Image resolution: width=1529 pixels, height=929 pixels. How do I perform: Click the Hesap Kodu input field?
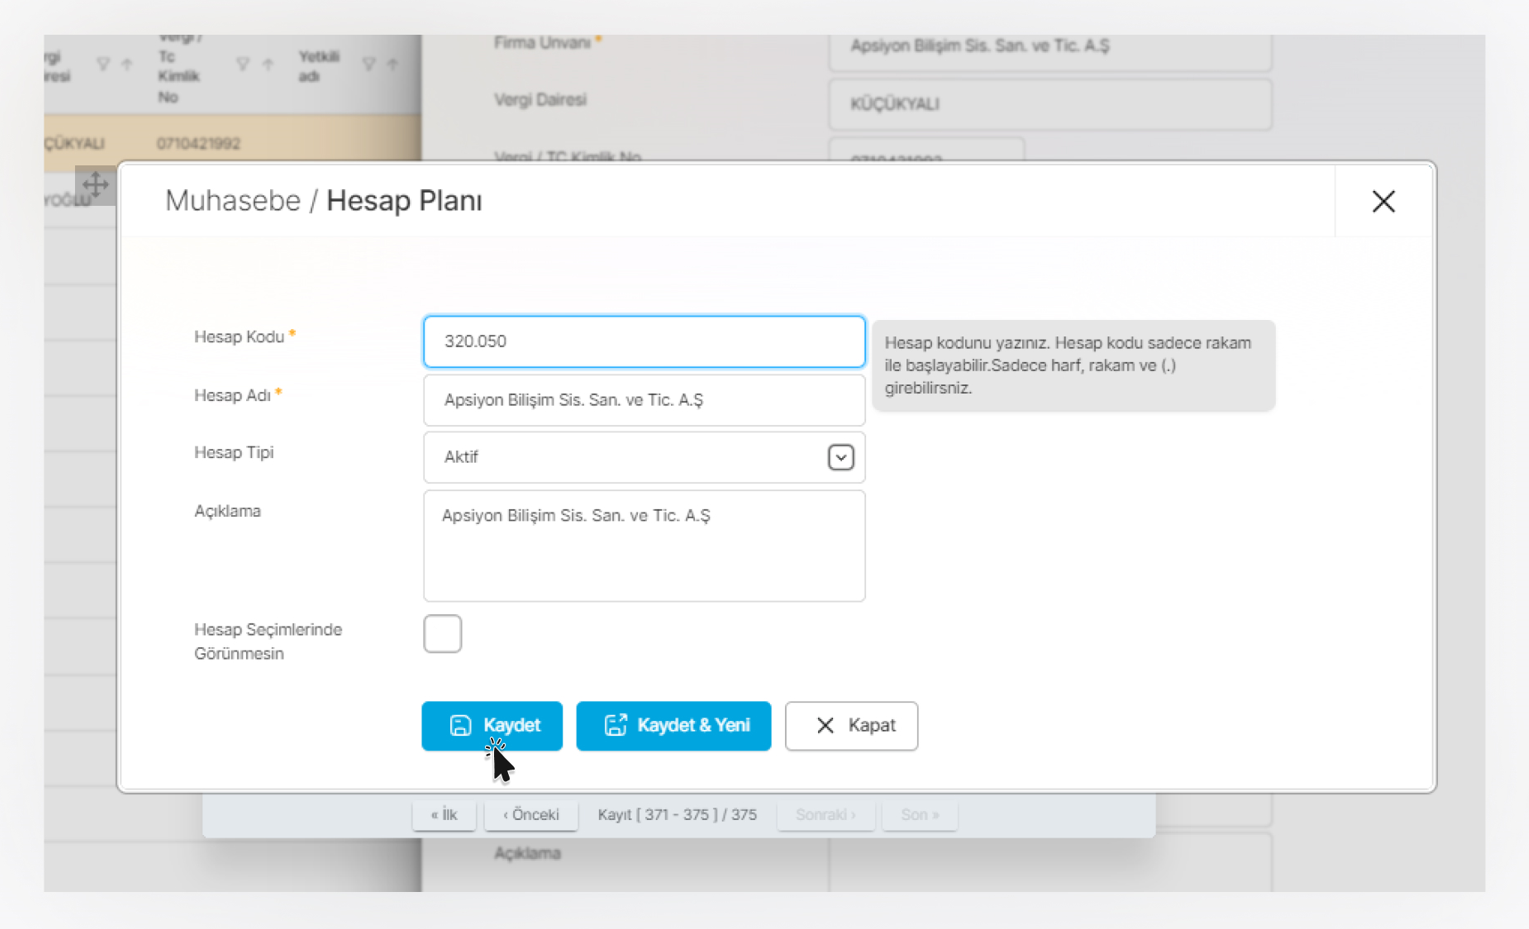tap(644, 341)
